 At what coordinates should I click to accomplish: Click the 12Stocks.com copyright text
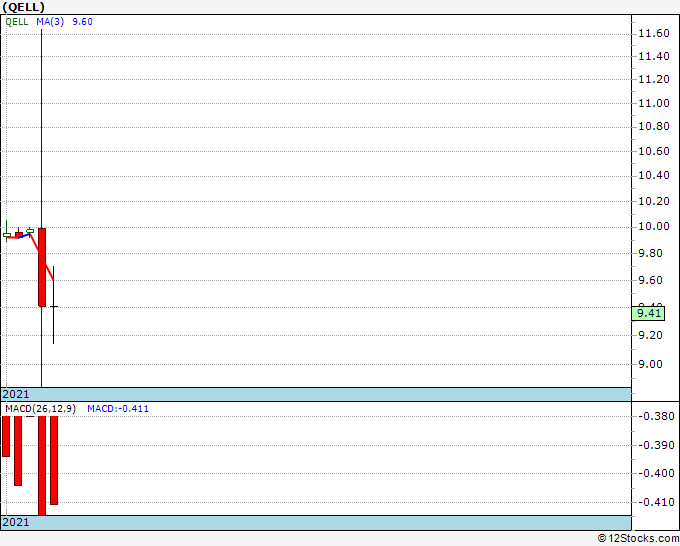pos(638,539)
